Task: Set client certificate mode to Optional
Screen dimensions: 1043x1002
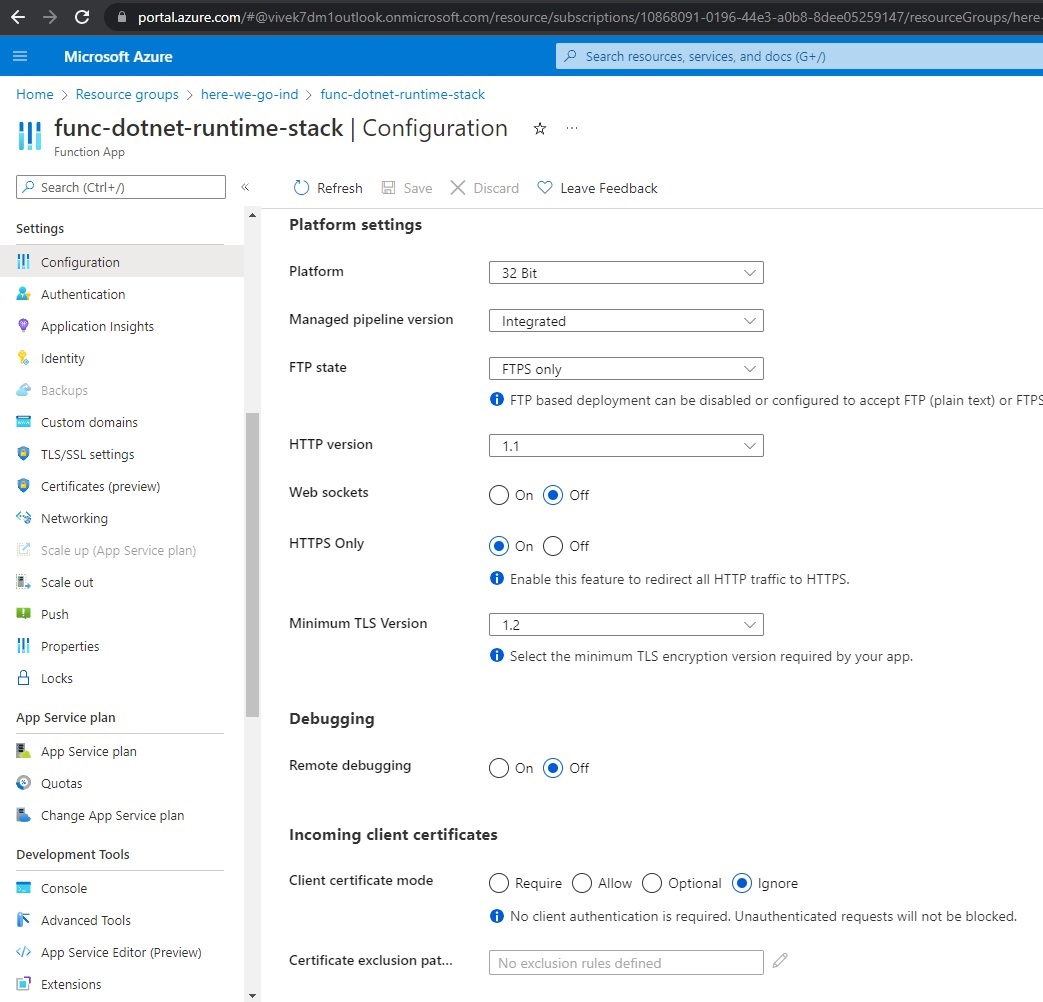Action: point(652,884)
